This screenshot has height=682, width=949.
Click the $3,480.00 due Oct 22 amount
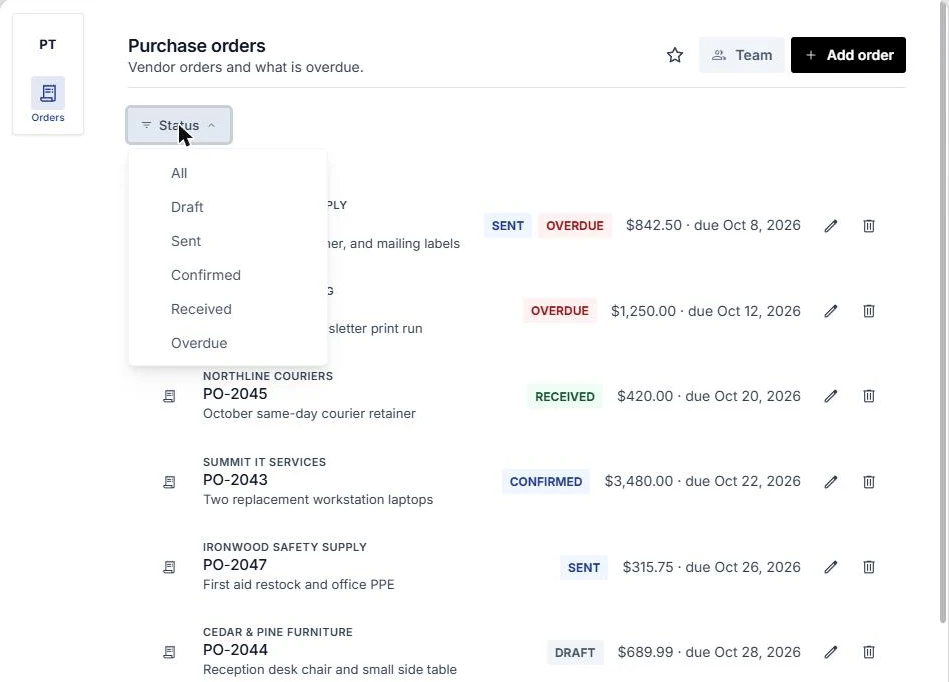(x=703, y=481)
